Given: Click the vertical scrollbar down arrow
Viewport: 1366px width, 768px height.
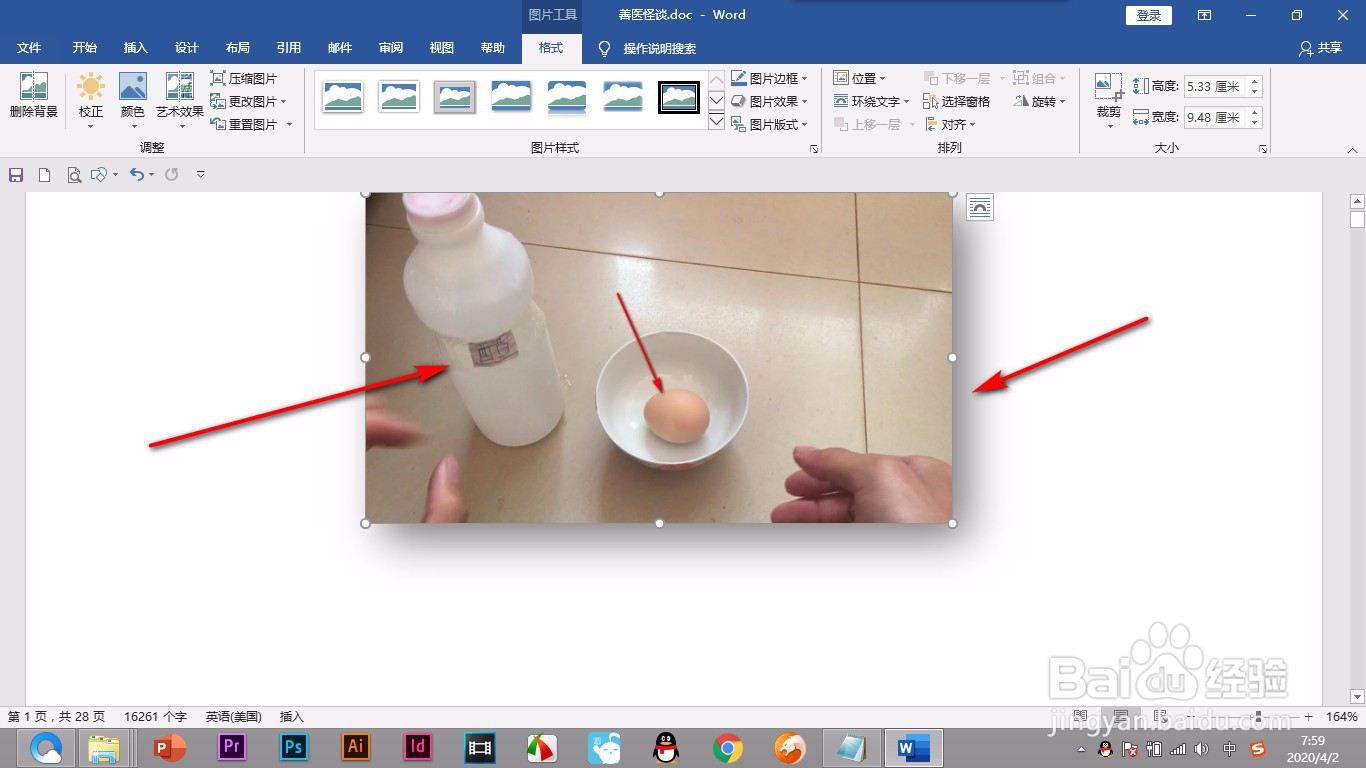Looking at the screenshot, I should tap(1357, 696).
